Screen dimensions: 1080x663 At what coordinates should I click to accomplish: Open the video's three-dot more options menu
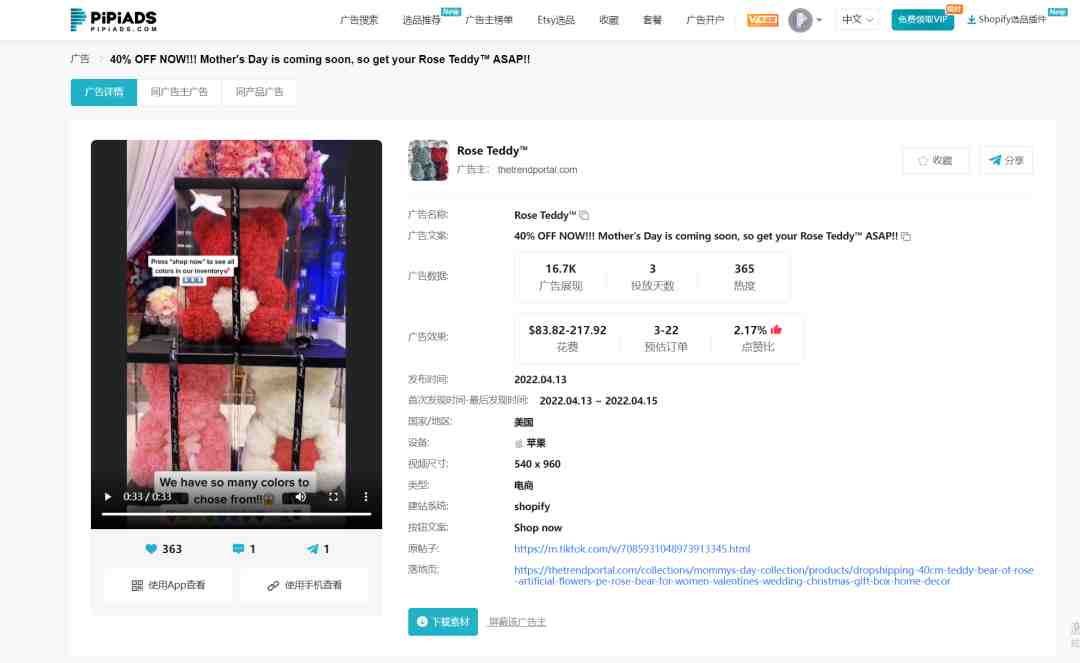click(x=366, y=496)
